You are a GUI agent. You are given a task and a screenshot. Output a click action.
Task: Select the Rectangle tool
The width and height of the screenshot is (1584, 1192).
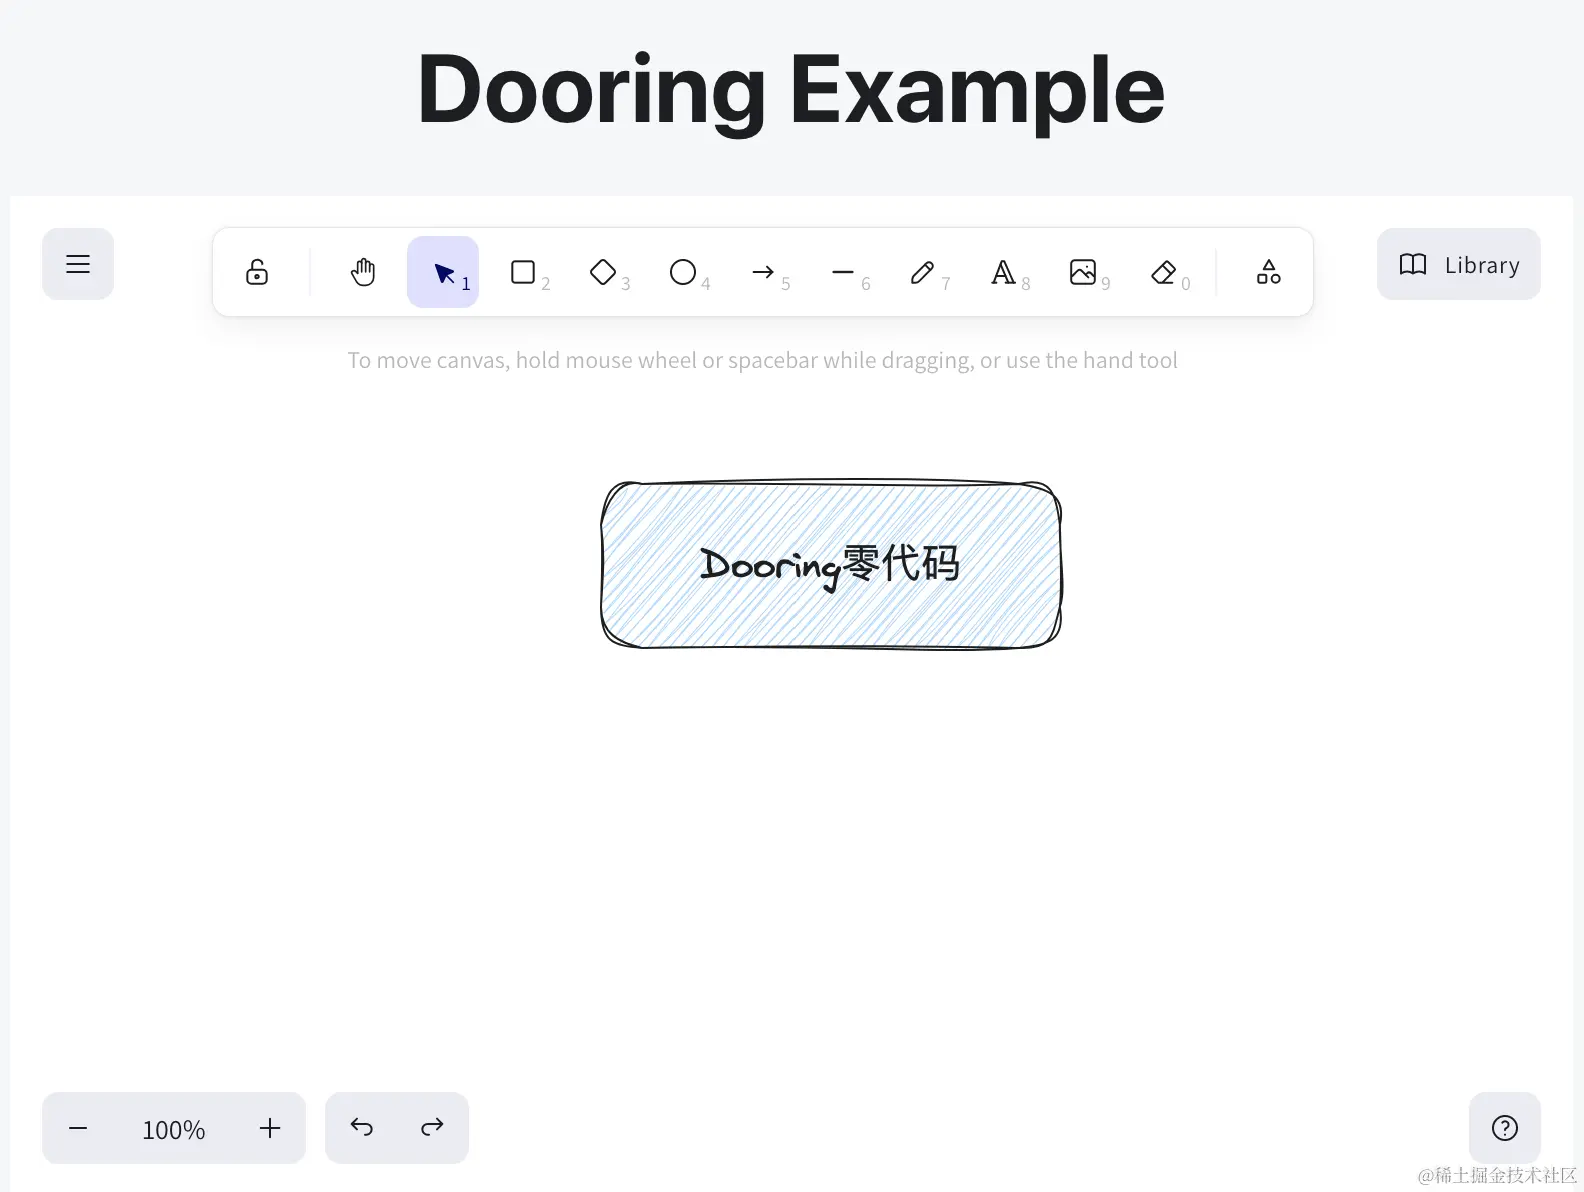click(523, 272)
